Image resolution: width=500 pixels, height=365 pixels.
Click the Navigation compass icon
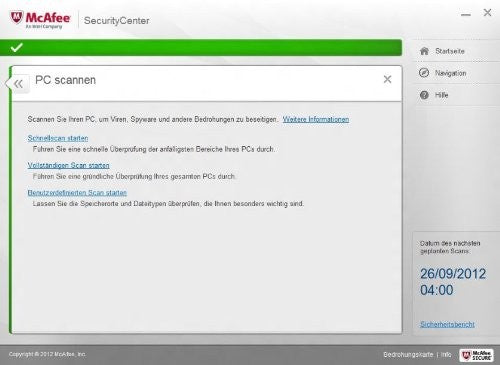coord(424,73)
